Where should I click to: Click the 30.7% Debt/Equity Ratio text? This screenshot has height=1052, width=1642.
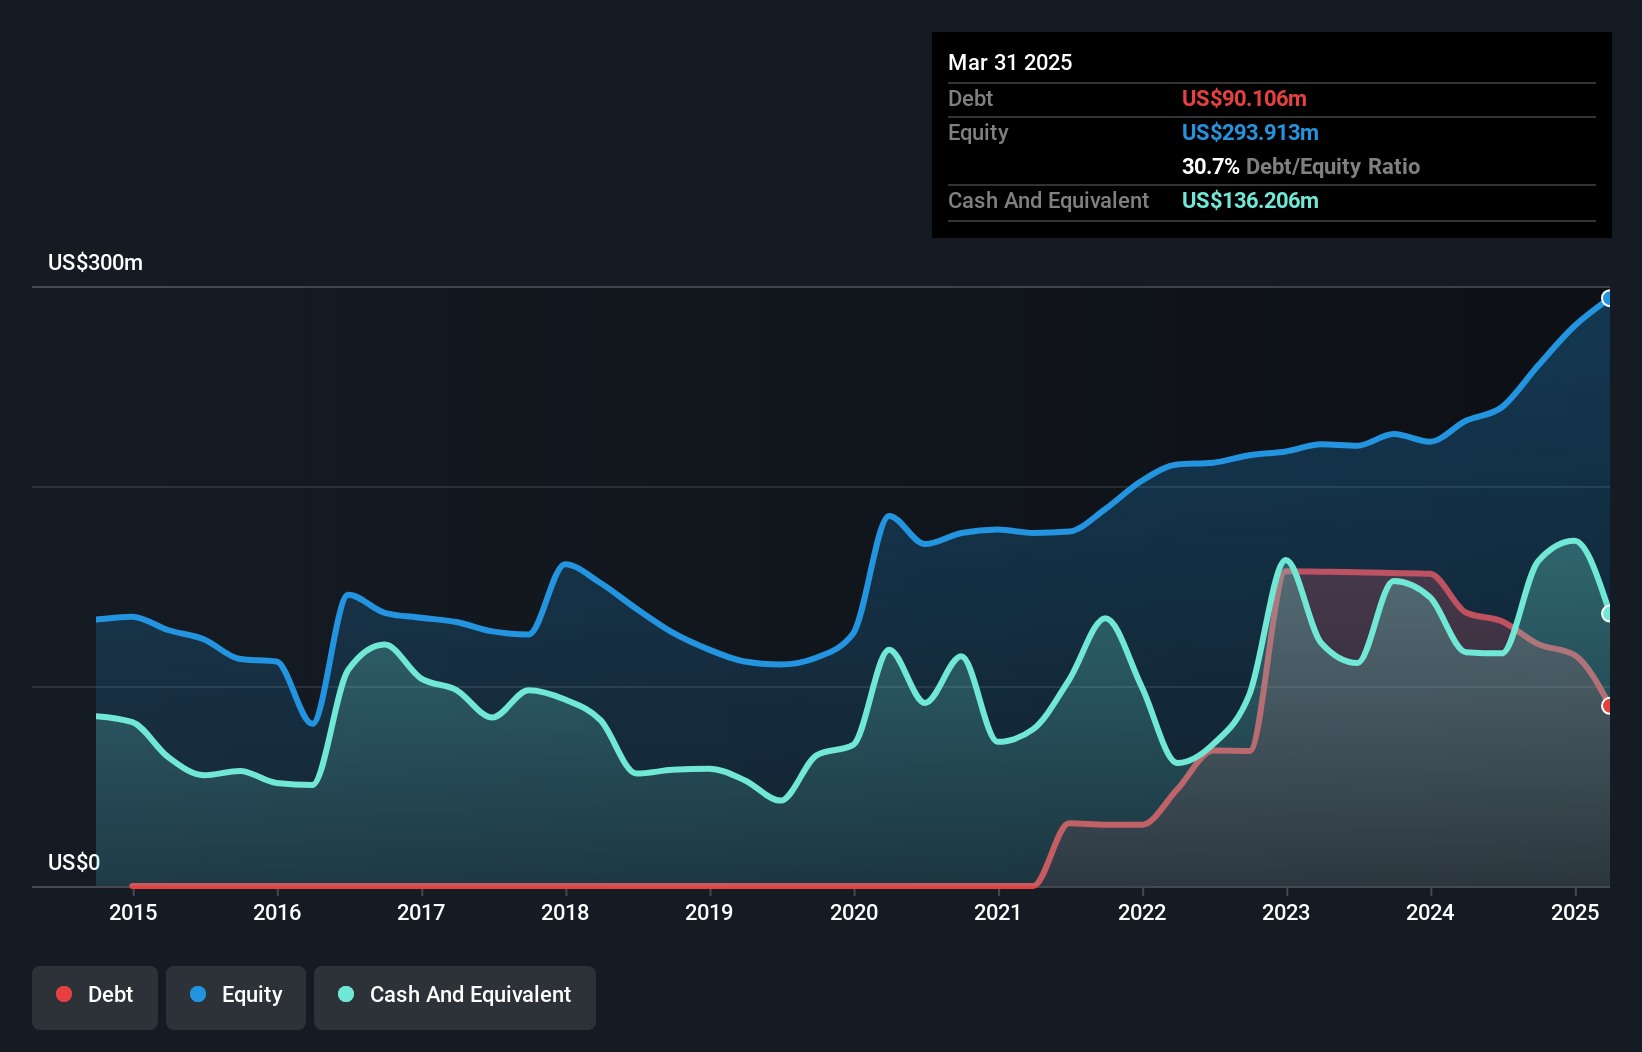(x=1301, y=166)
